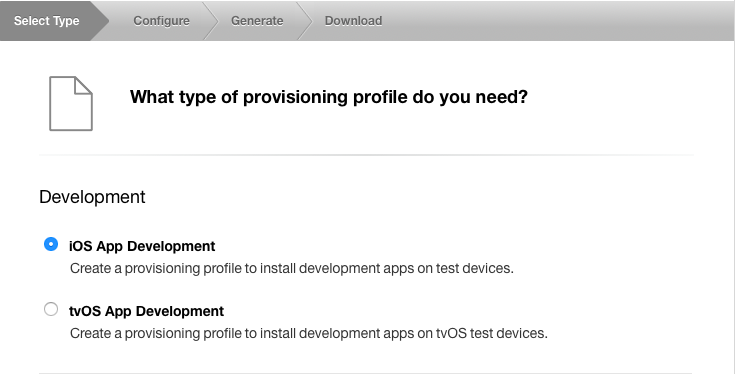Click the blank document icon
Viewport: 735px width, 374px height.
[71, 104]
